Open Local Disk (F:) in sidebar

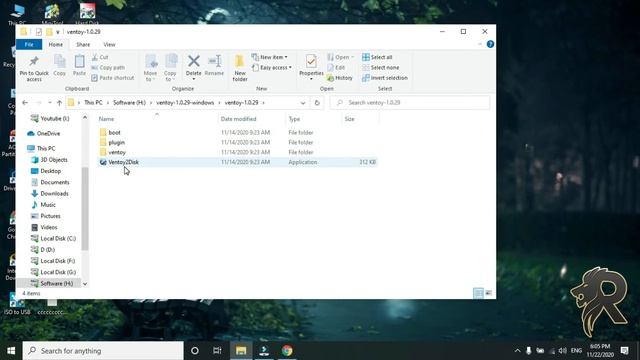coord(53,261)
